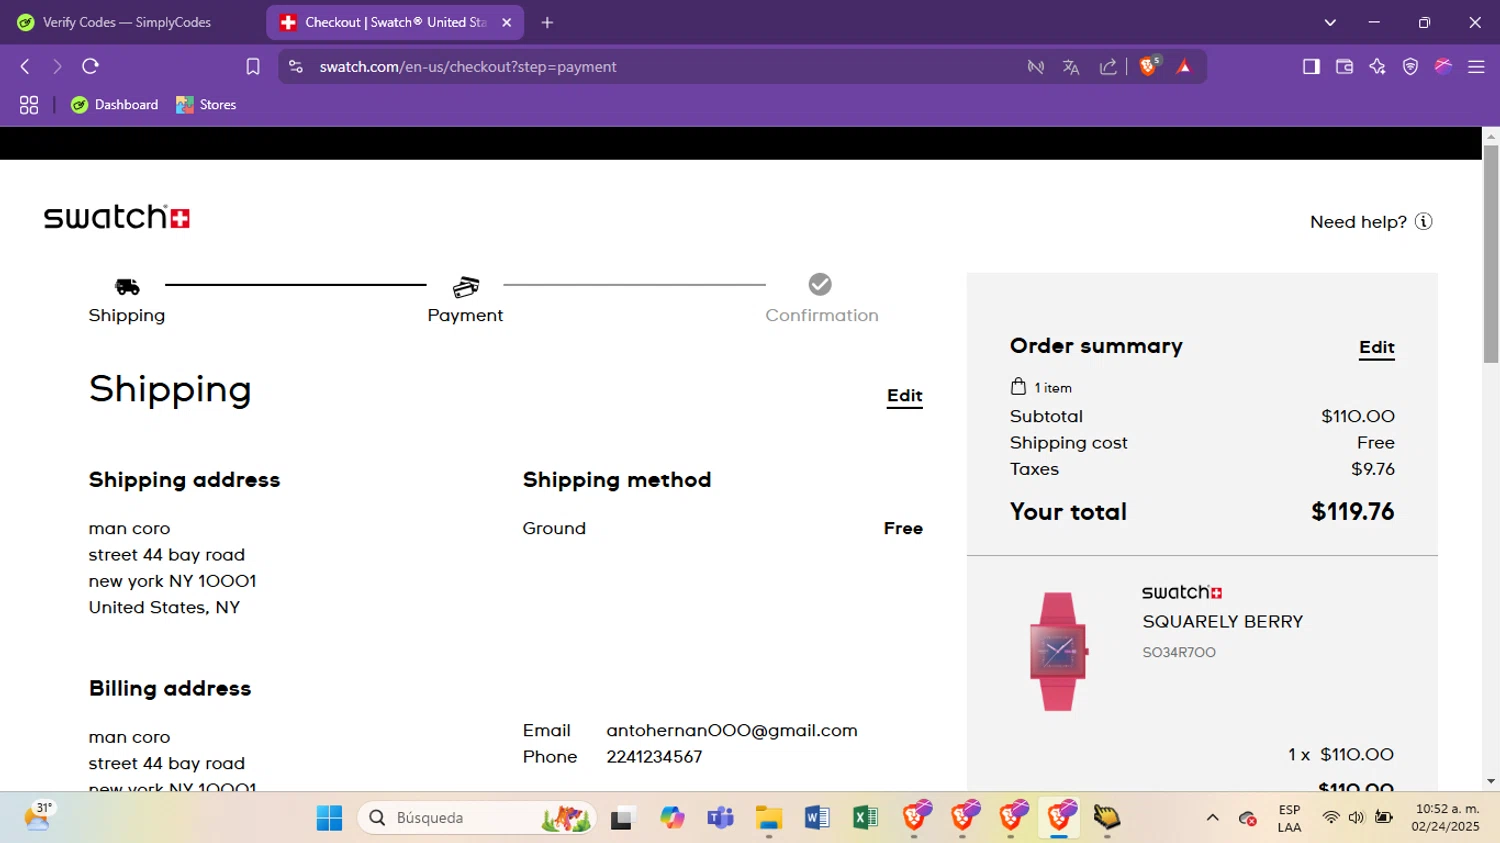Click the volume speaker tray icon

click(x=1356, y=818)
